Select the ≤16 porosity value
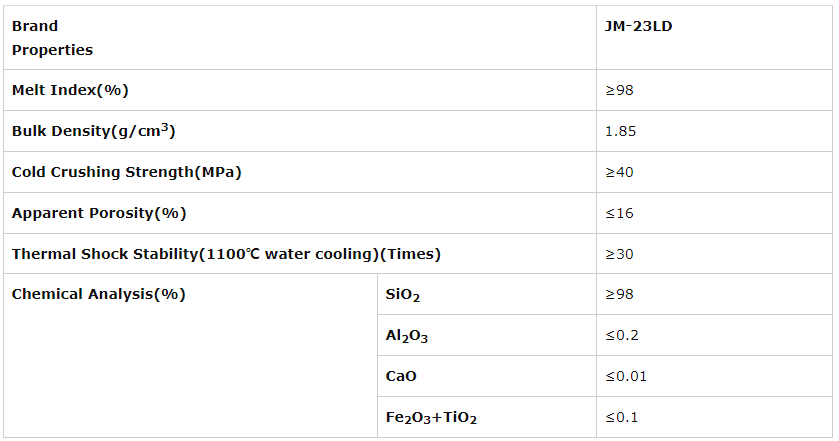The image size is (839, 441). [619, 213]
